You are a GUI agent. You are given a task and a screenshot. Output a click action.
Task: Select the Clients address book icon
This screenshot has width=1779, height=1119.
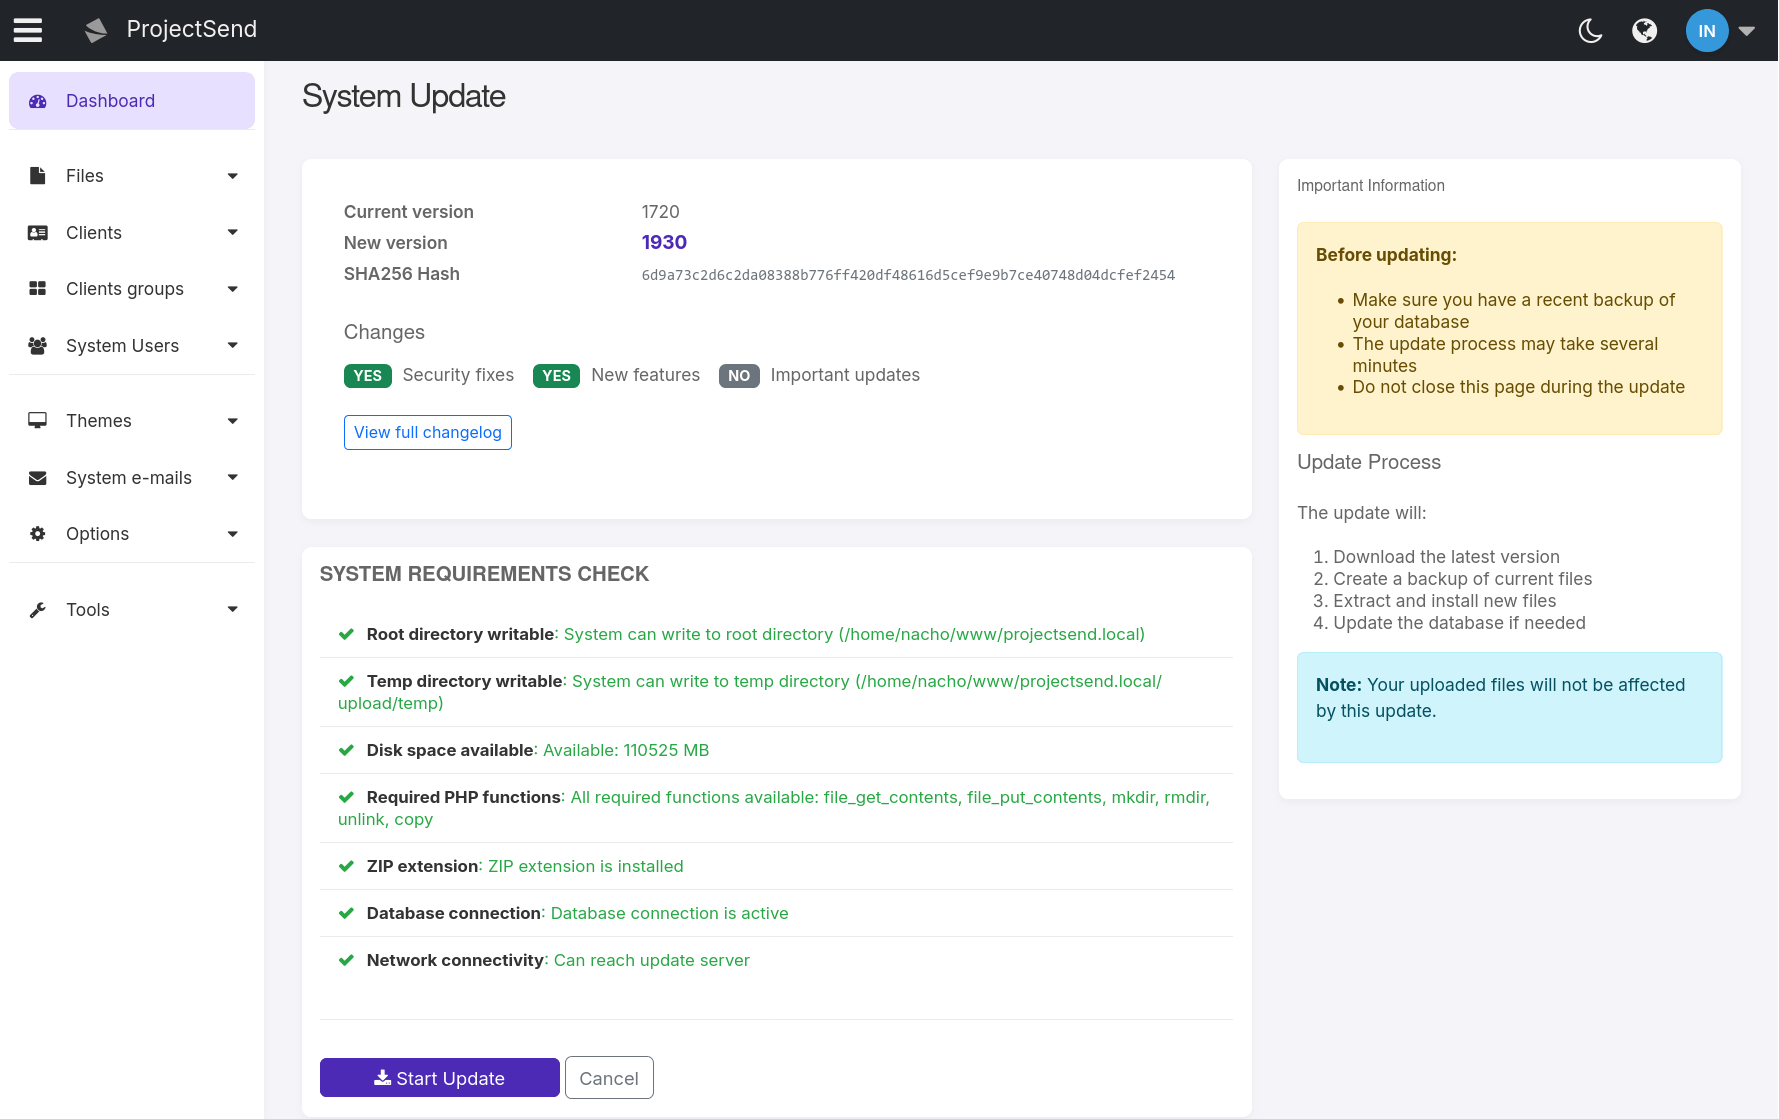pyautogui.click(x=37, y=232)
